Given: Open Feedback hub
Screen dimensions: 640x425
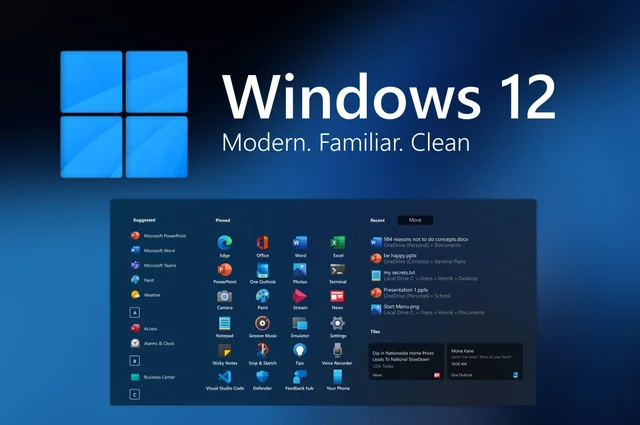Looking at the screenshot, I should [x=300, y=380].
